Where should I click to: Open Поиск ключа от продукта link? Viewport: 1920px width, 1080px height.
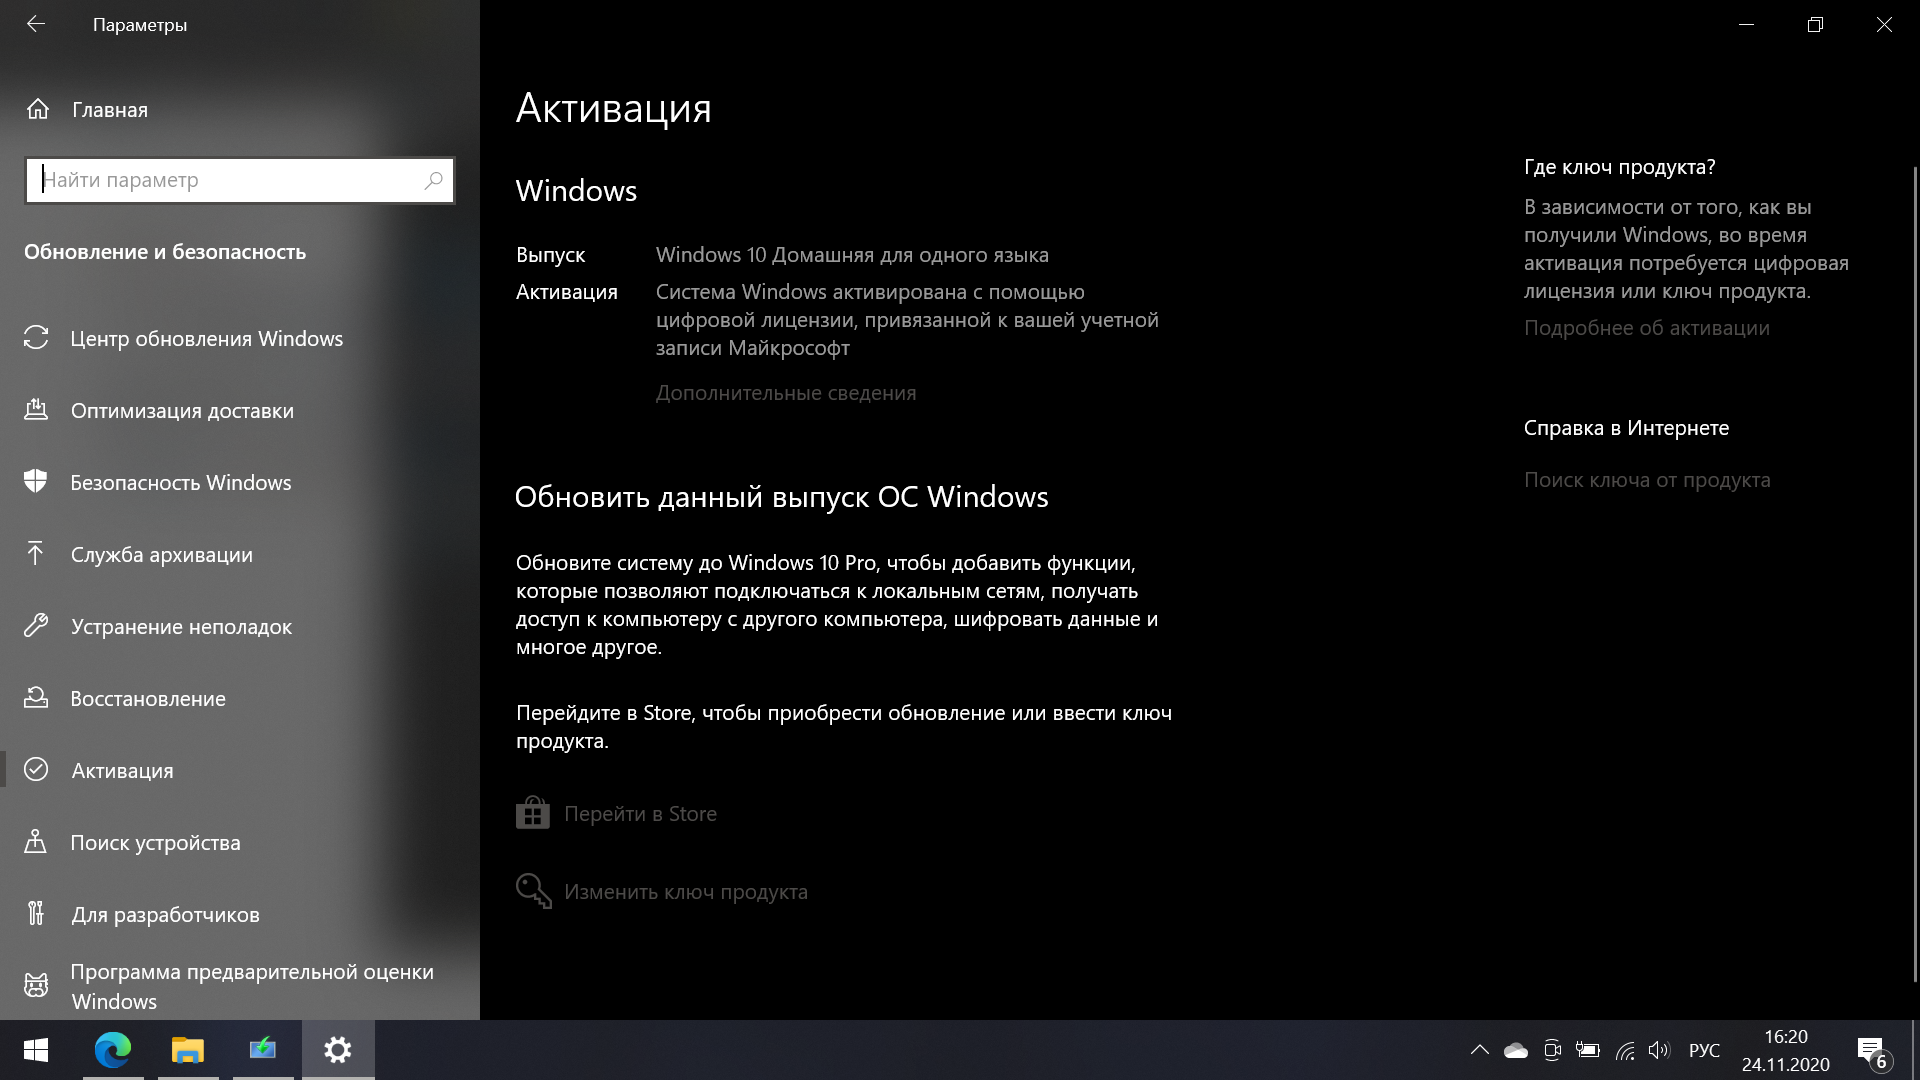[1647, 480]
